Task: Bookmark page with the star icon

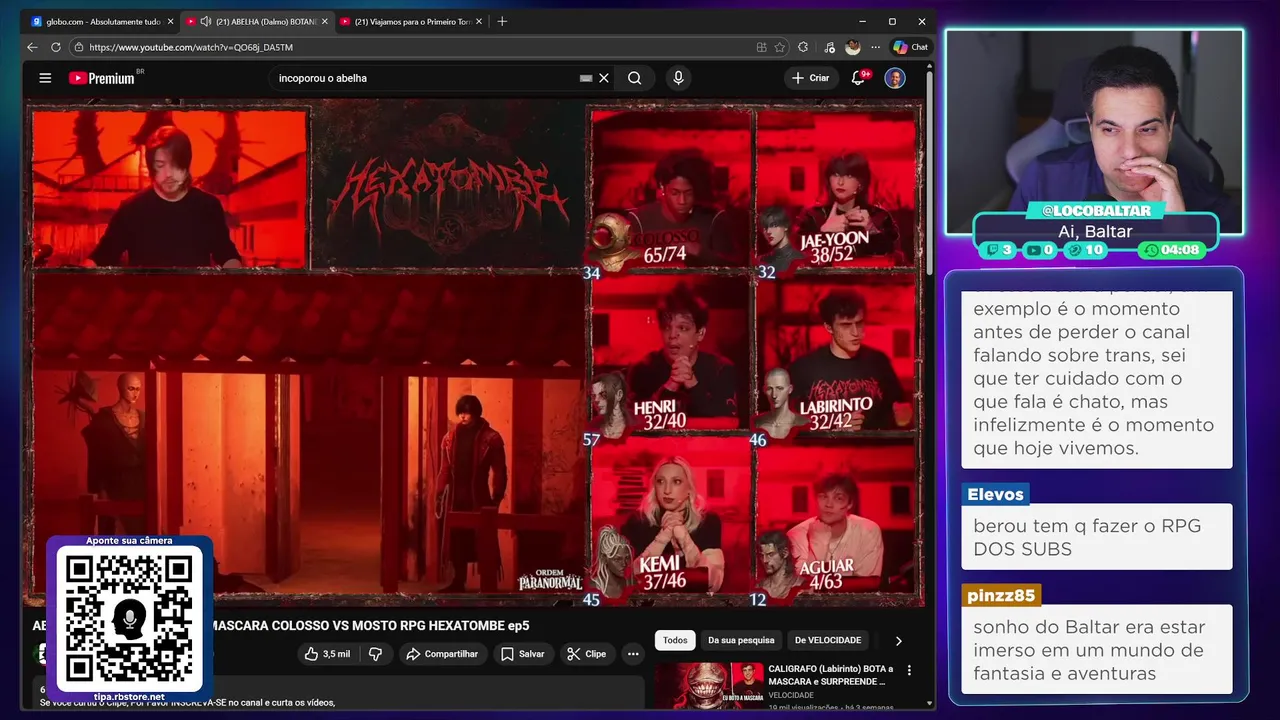Action: tap(780, 47)
